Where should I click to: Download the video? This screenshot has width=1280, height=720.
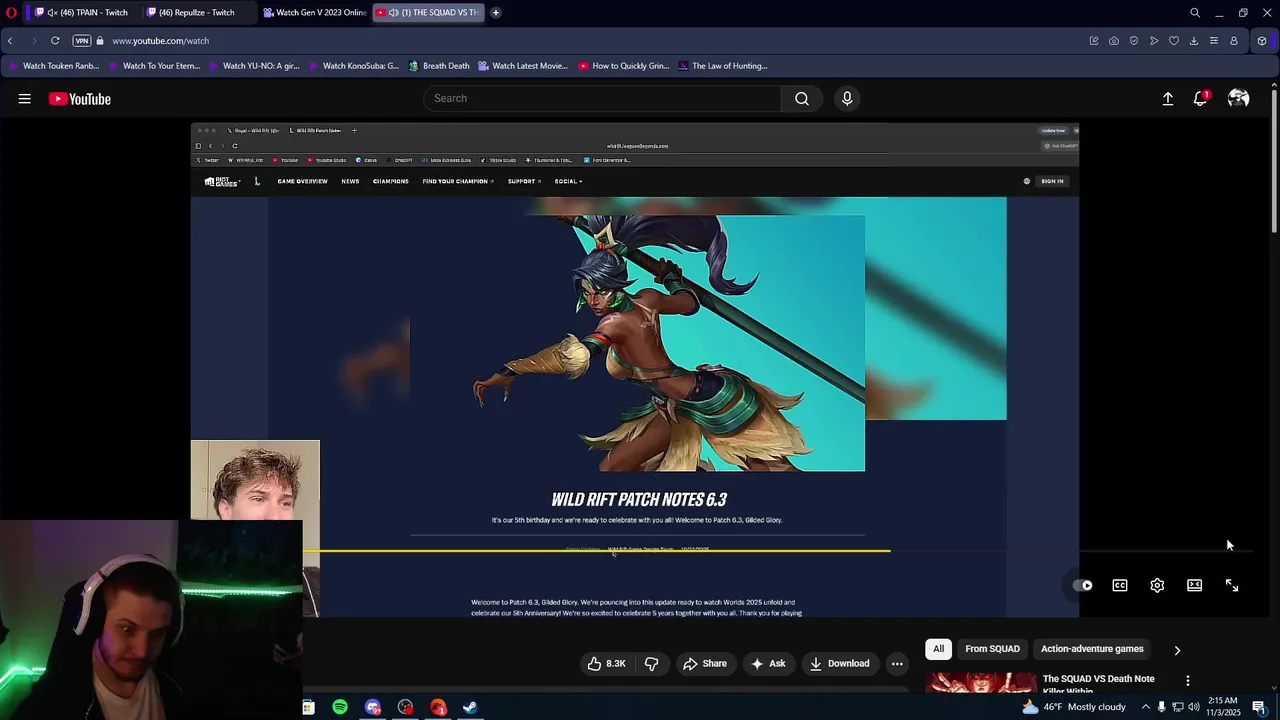(x=839, y=663)
